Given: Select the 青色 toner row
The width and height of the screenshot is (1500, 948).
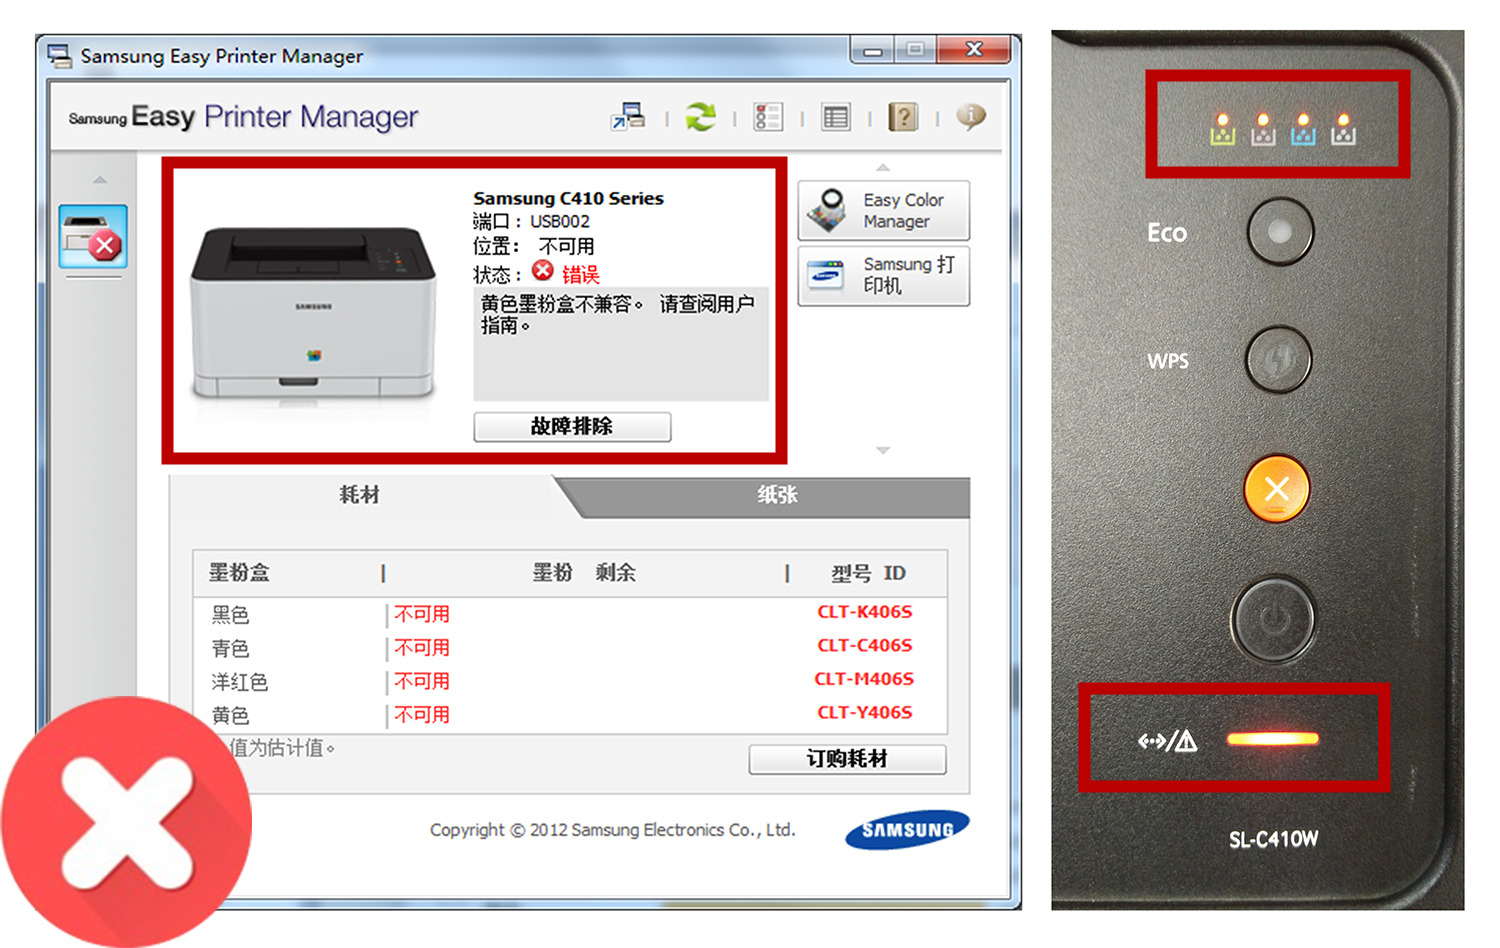Looking at the screenshot, I should (x=569, y=648).
